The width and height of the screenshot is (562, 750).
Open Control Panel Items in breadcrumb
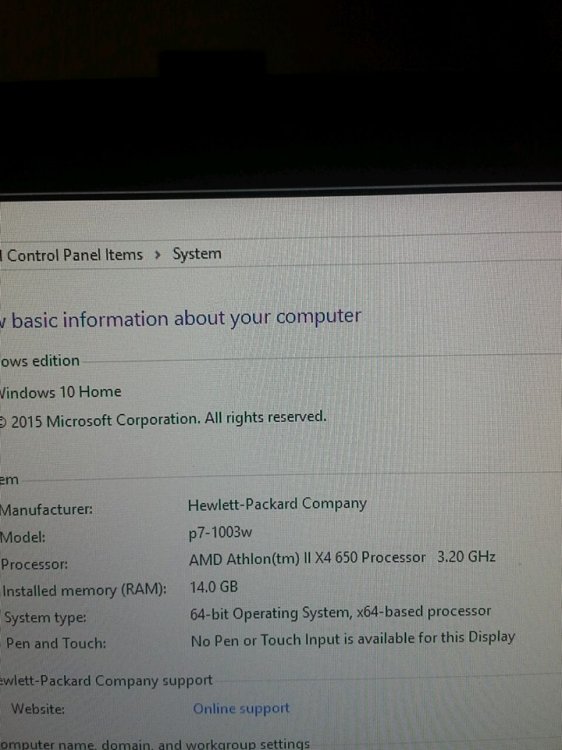coord(75,255)
